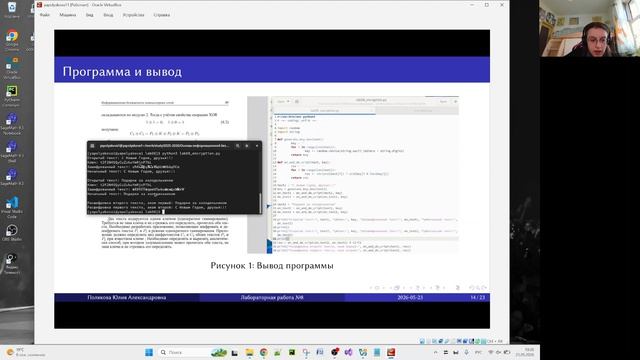640x360 pixels.
Task: Click the VirtualBox window title bar icon
Action: tap(39, 5)
